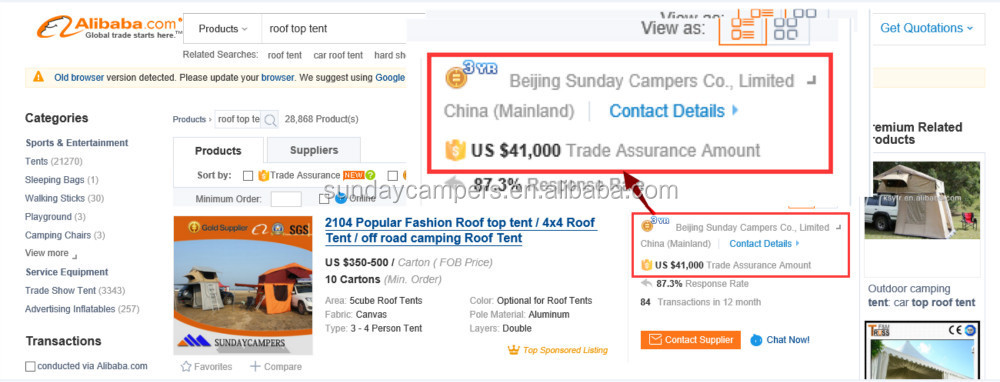Switch to grid gallery view icon

point(785,29)
